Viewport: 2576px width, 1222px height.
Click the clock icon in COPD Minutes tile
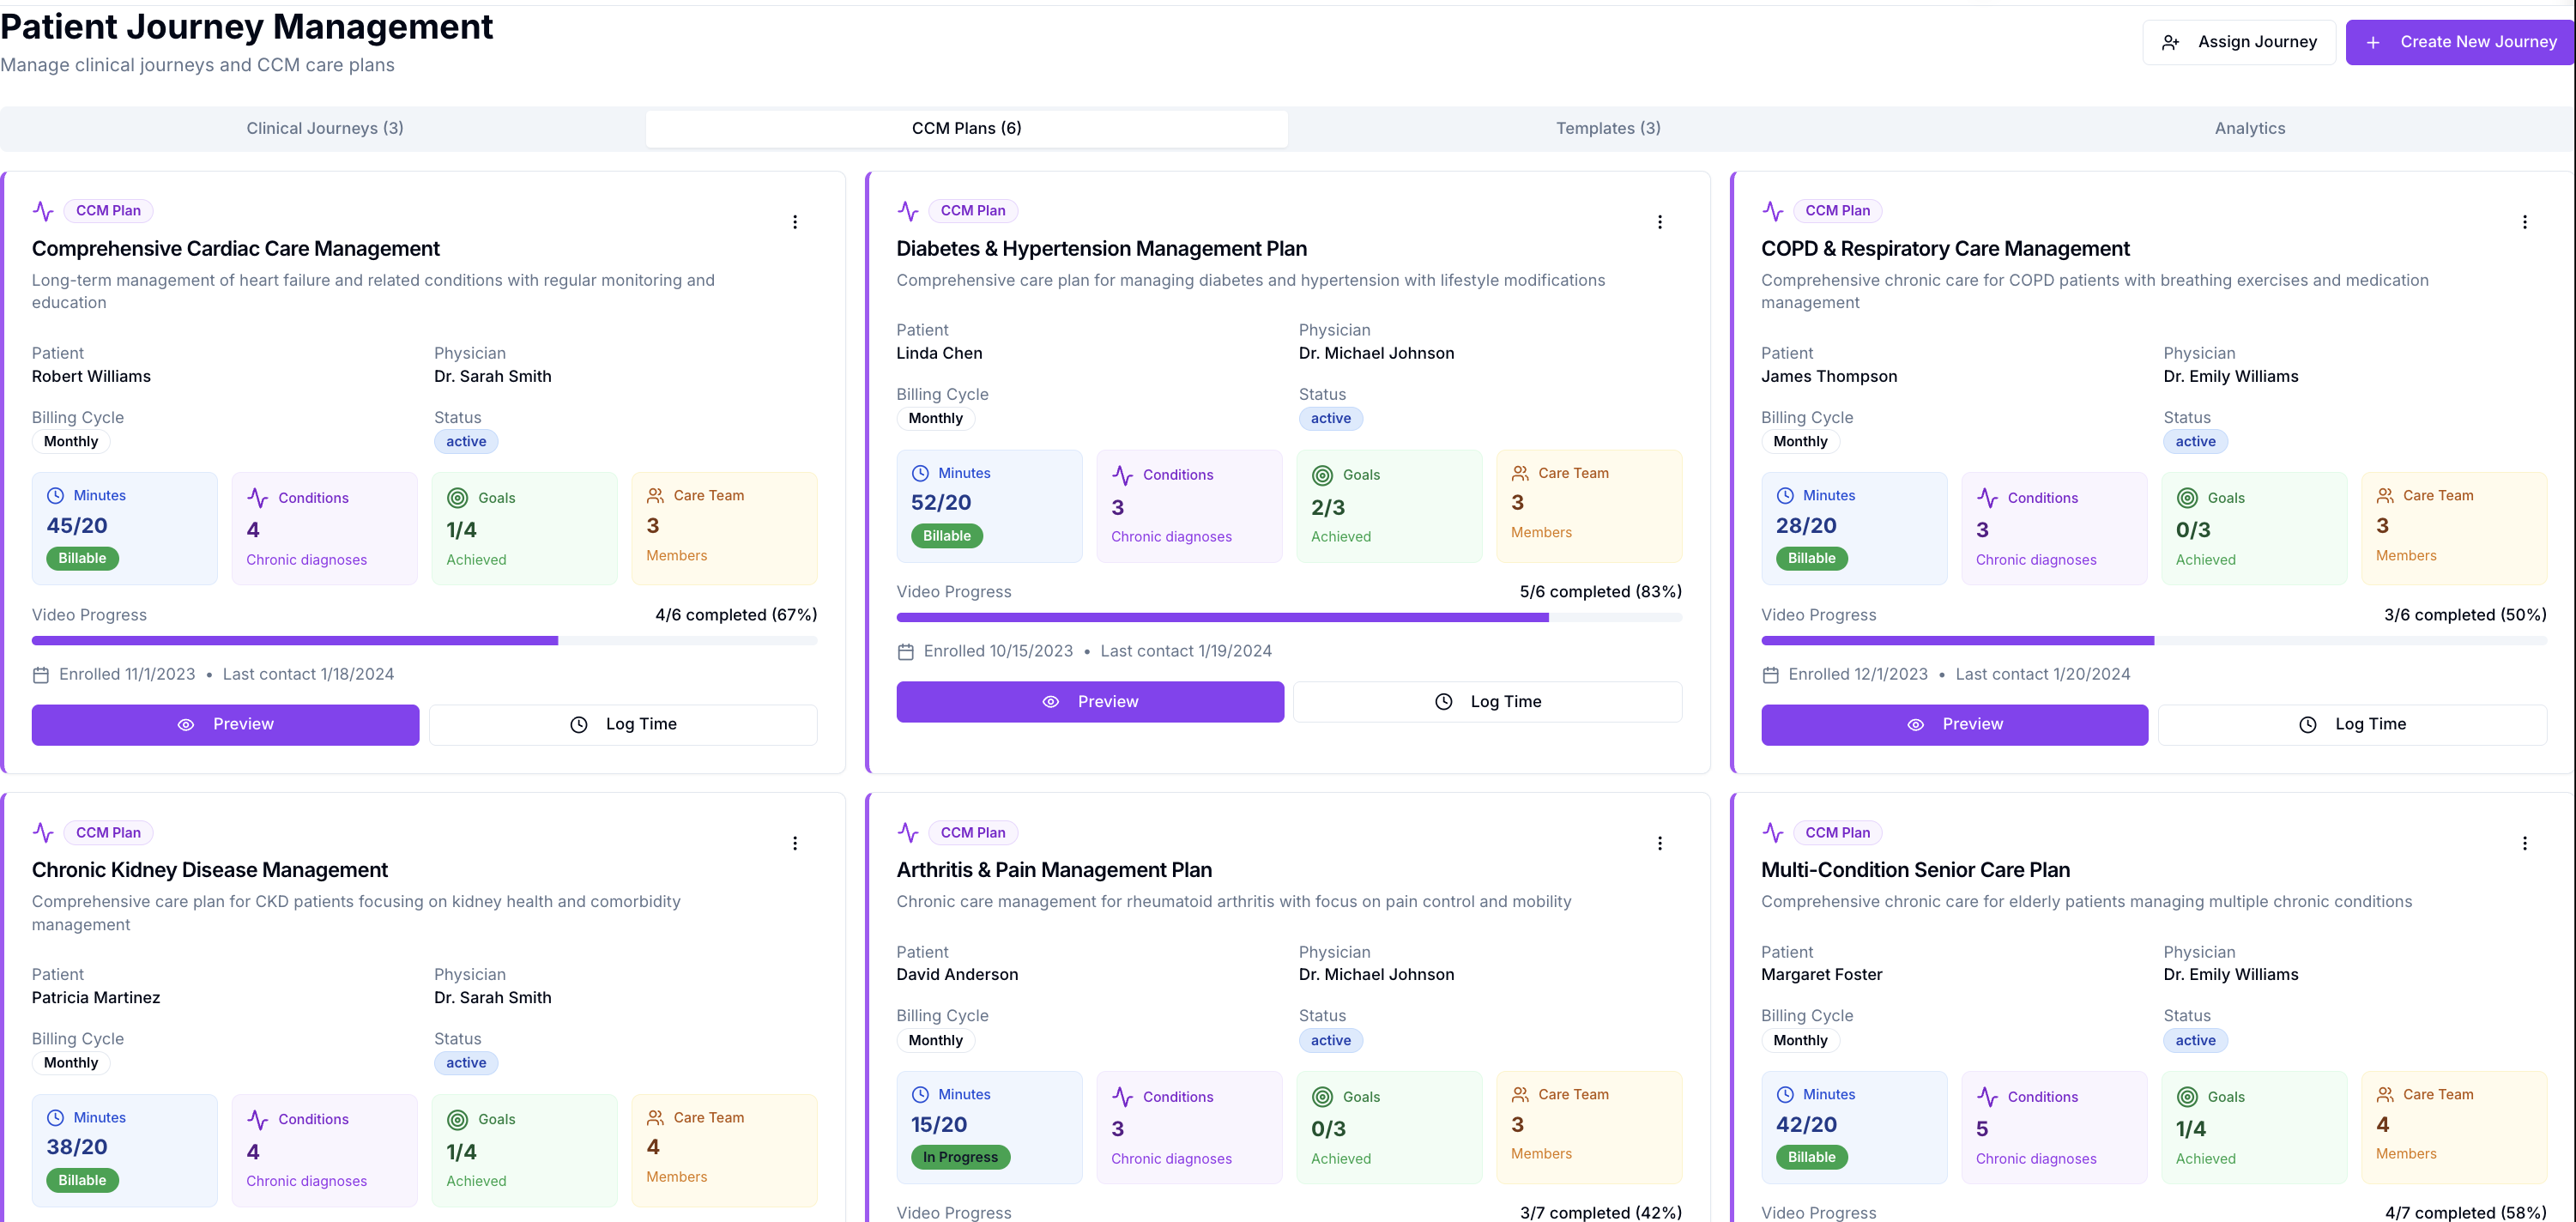[x=1786, y=496]
